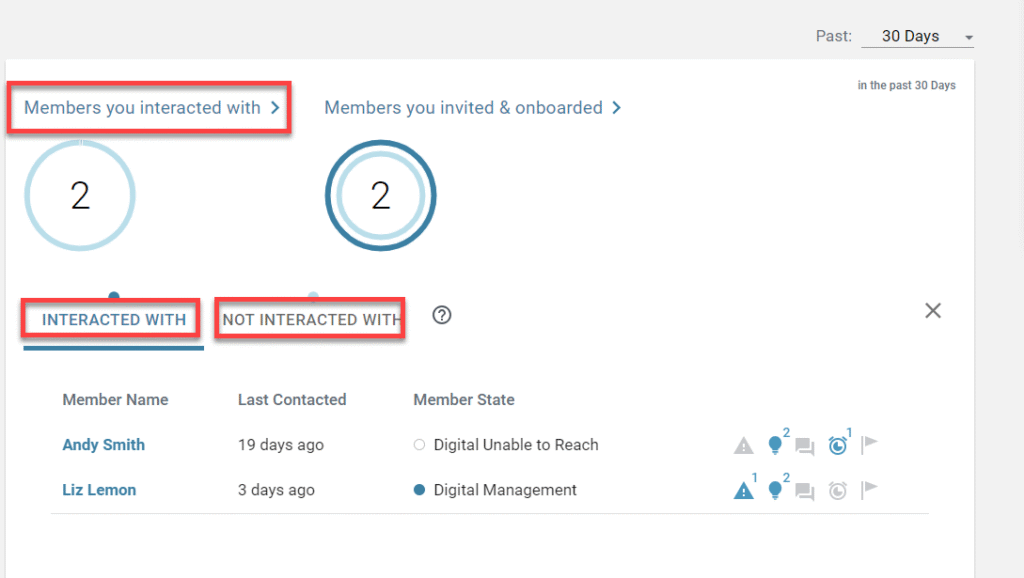Click Andy Smith's flag icon
1024x578 pixels.
click(869, 446)
